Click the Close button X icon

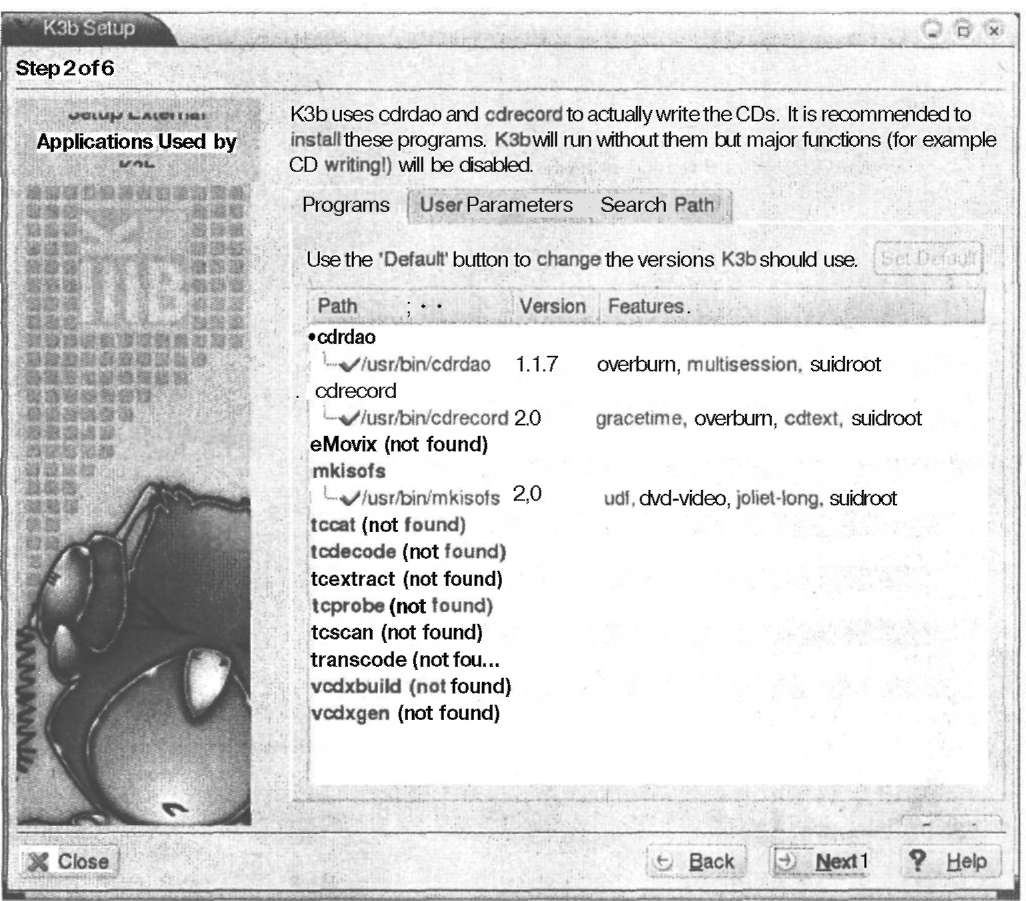(x=39, y=862)
